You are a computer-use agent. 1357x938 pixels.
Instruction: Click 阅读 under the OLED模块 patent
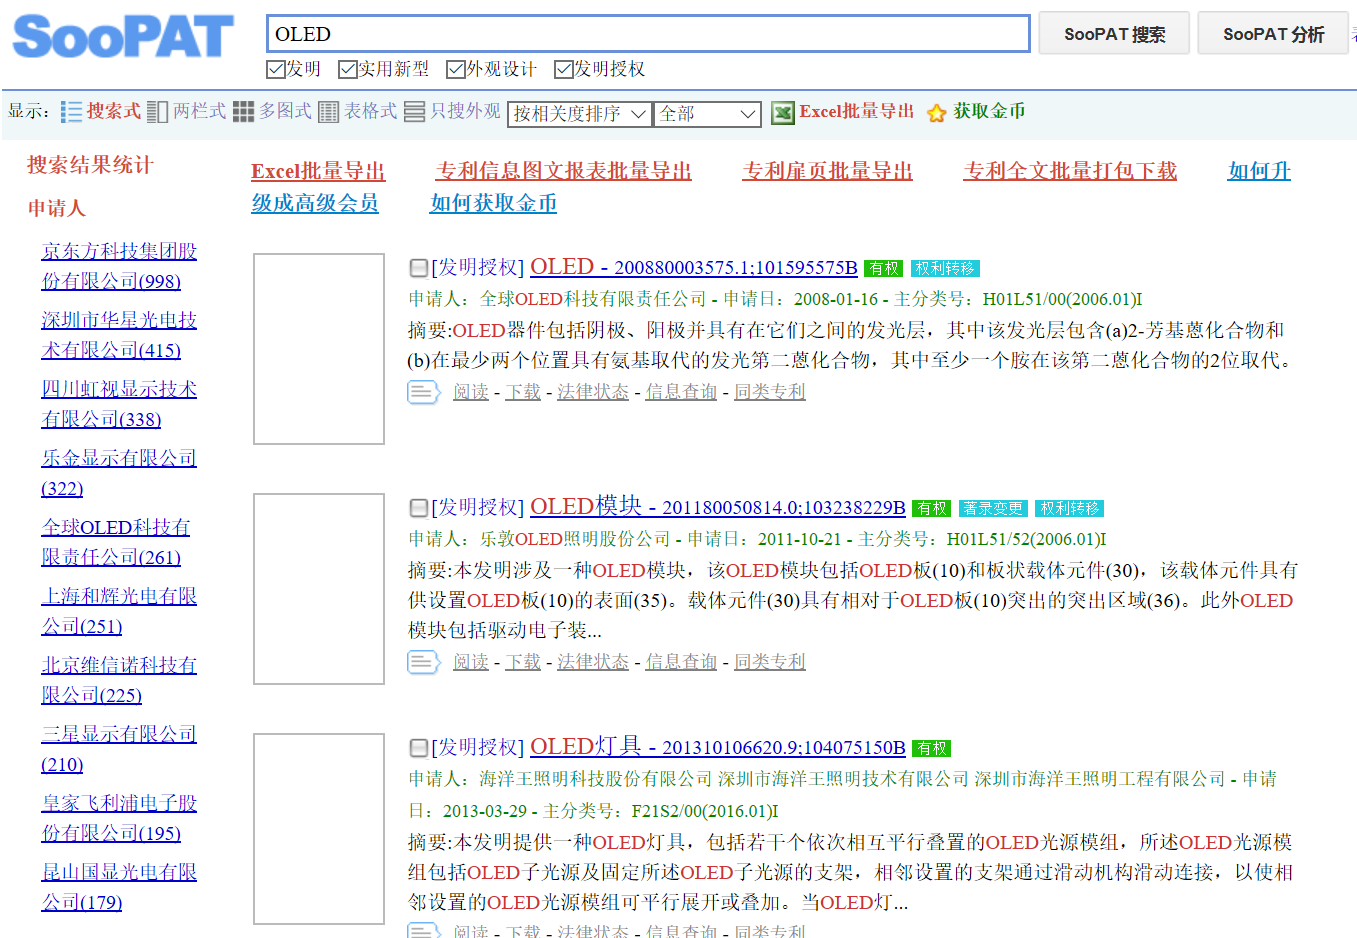(x=471, y=662)
